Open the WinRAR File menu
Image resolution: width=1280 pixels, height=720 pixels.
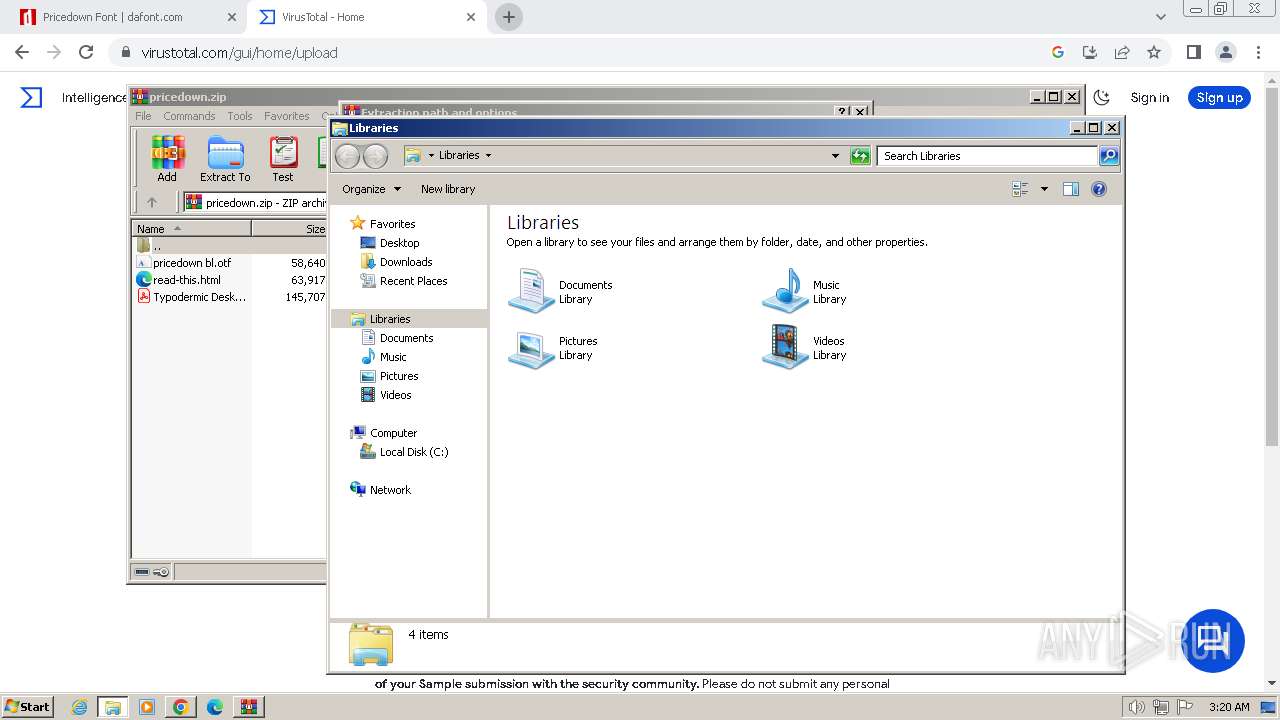143,116
